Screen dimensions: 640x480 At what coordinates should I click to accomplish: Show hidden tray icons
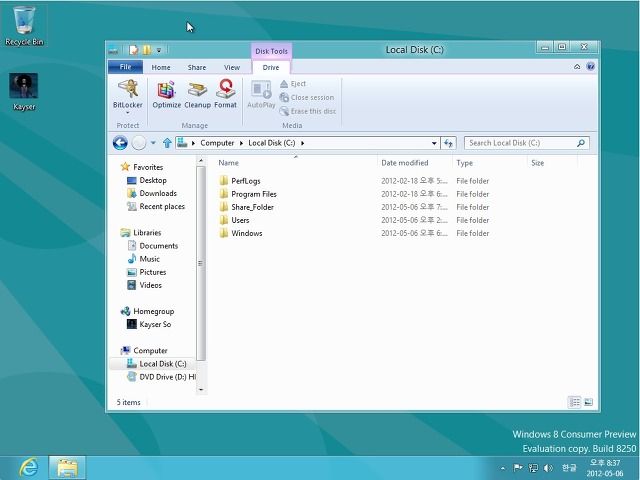point(502,468)
